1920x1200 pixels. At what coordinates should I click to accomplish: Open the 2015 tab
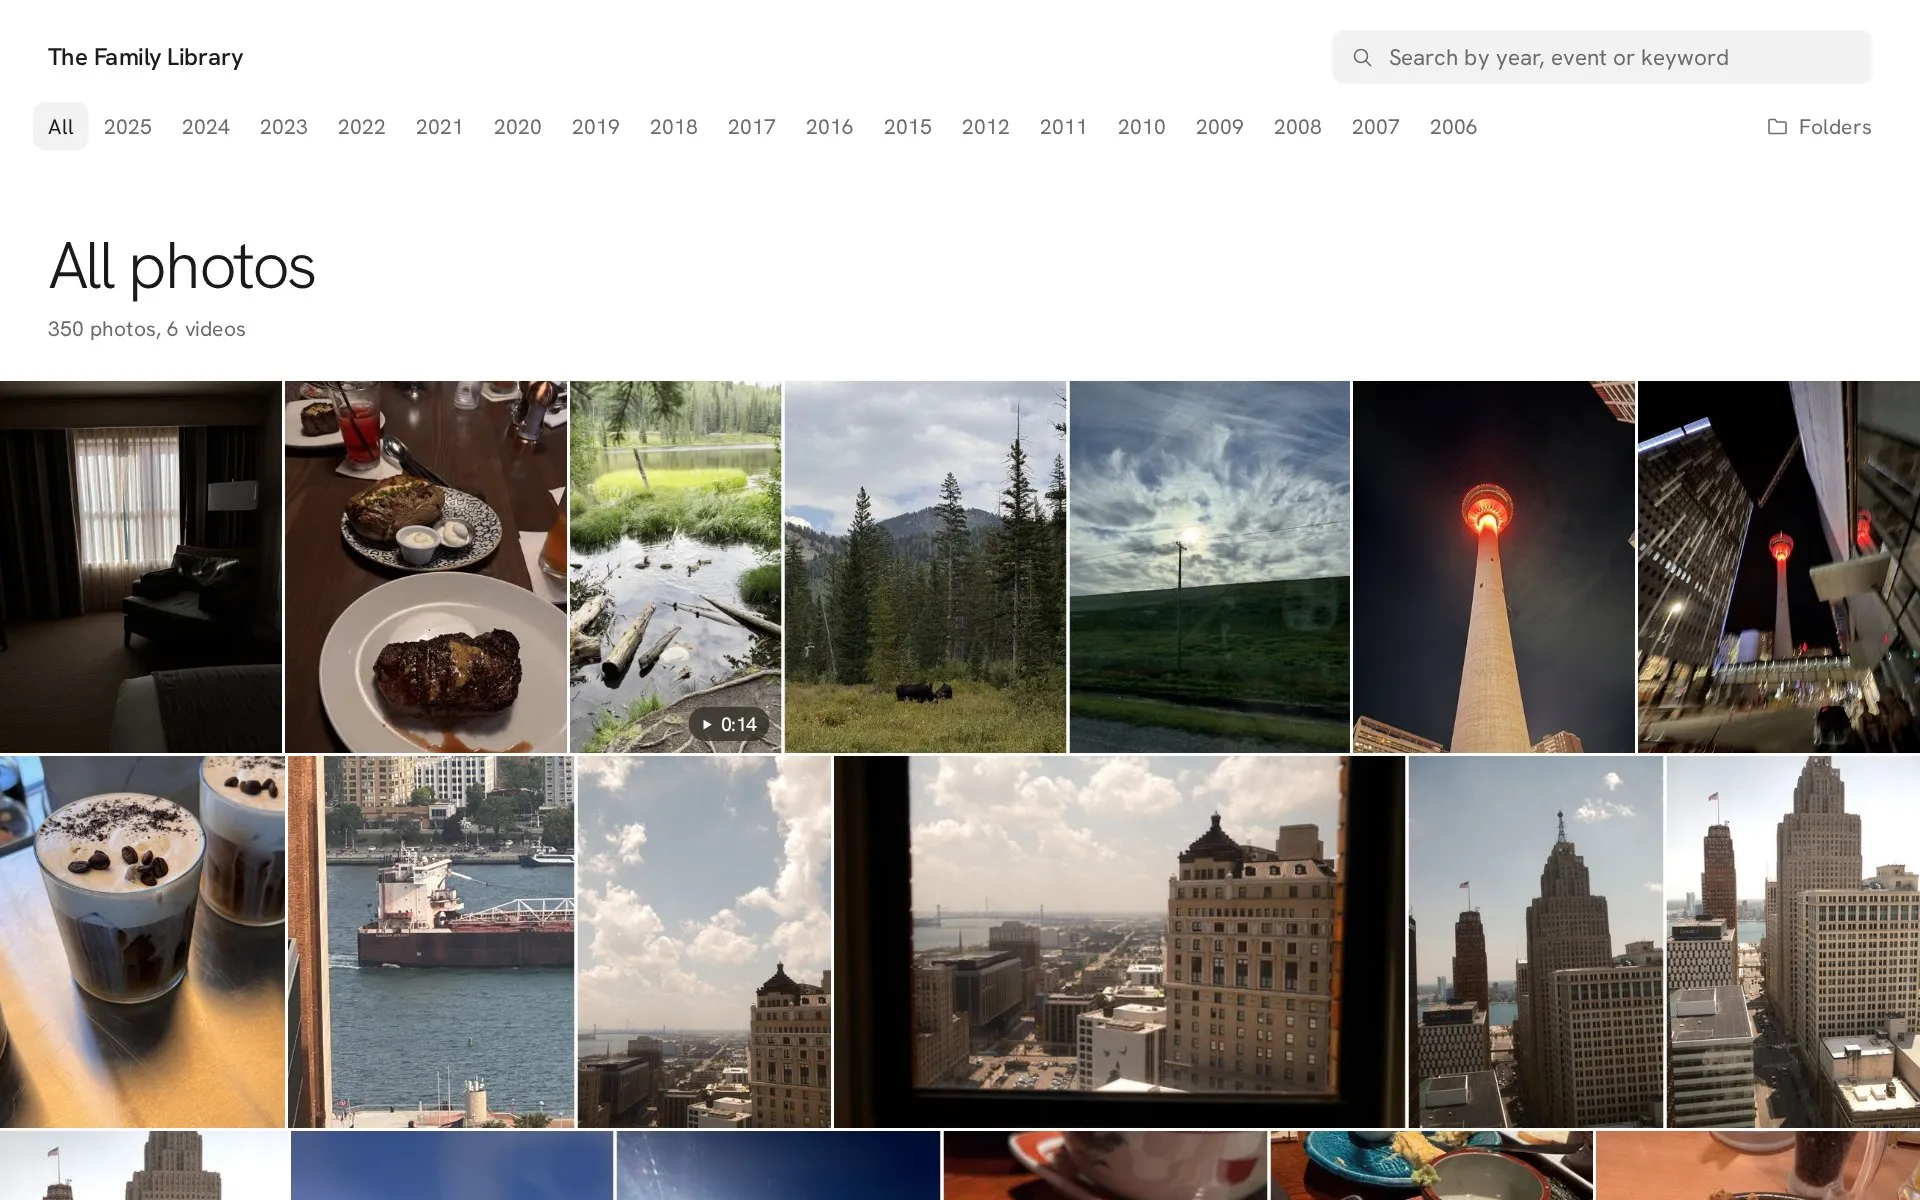pos(908,127)
